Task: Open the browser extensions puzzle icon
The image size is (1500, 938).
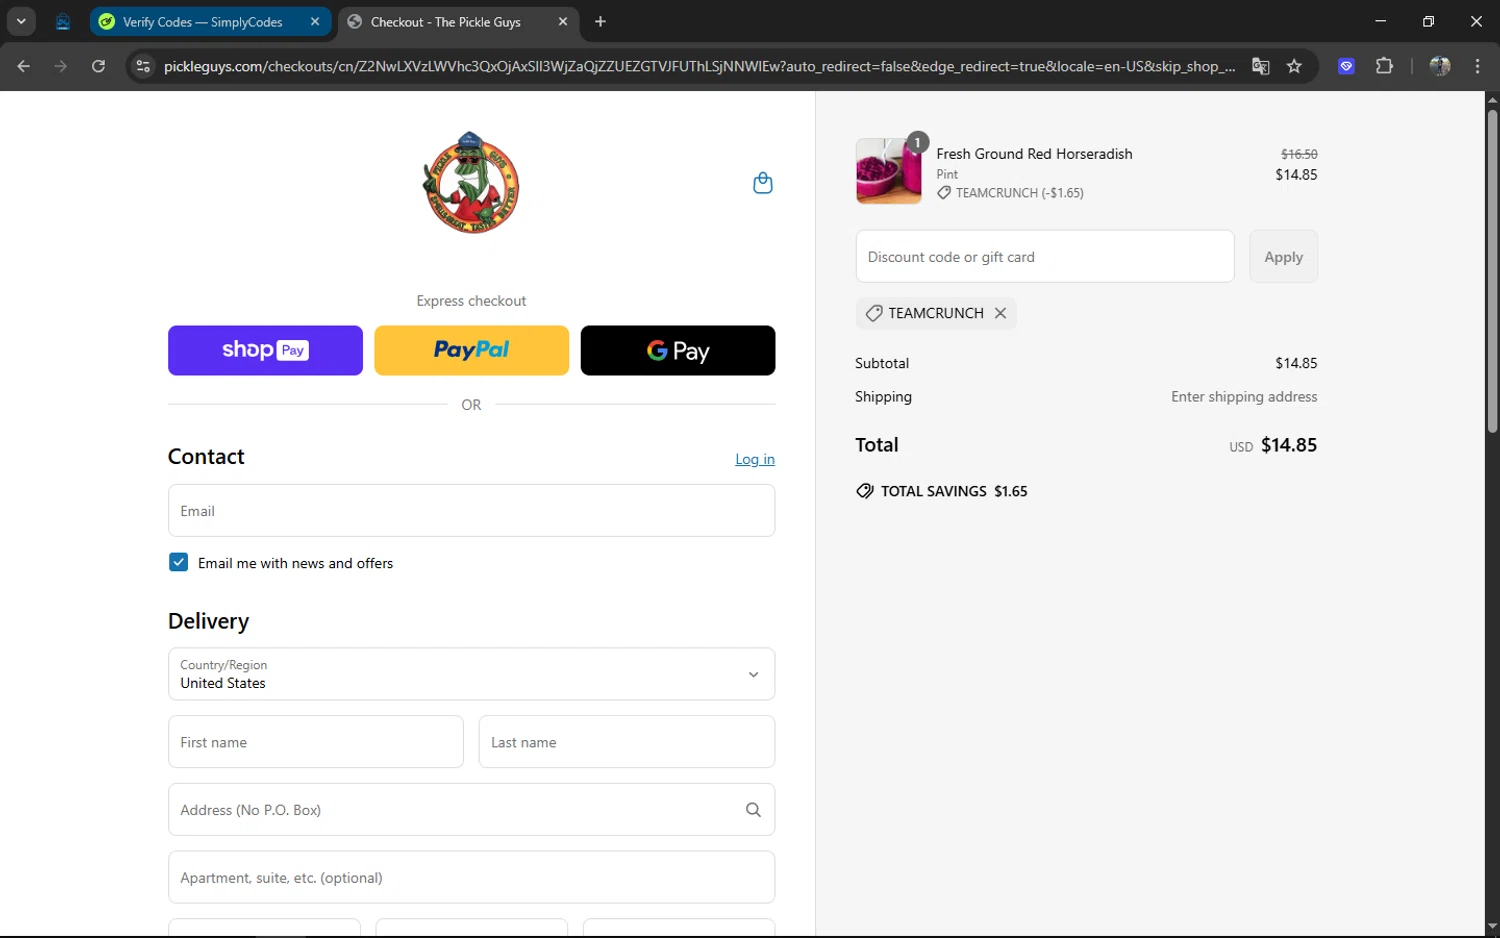Action: 1384,66
